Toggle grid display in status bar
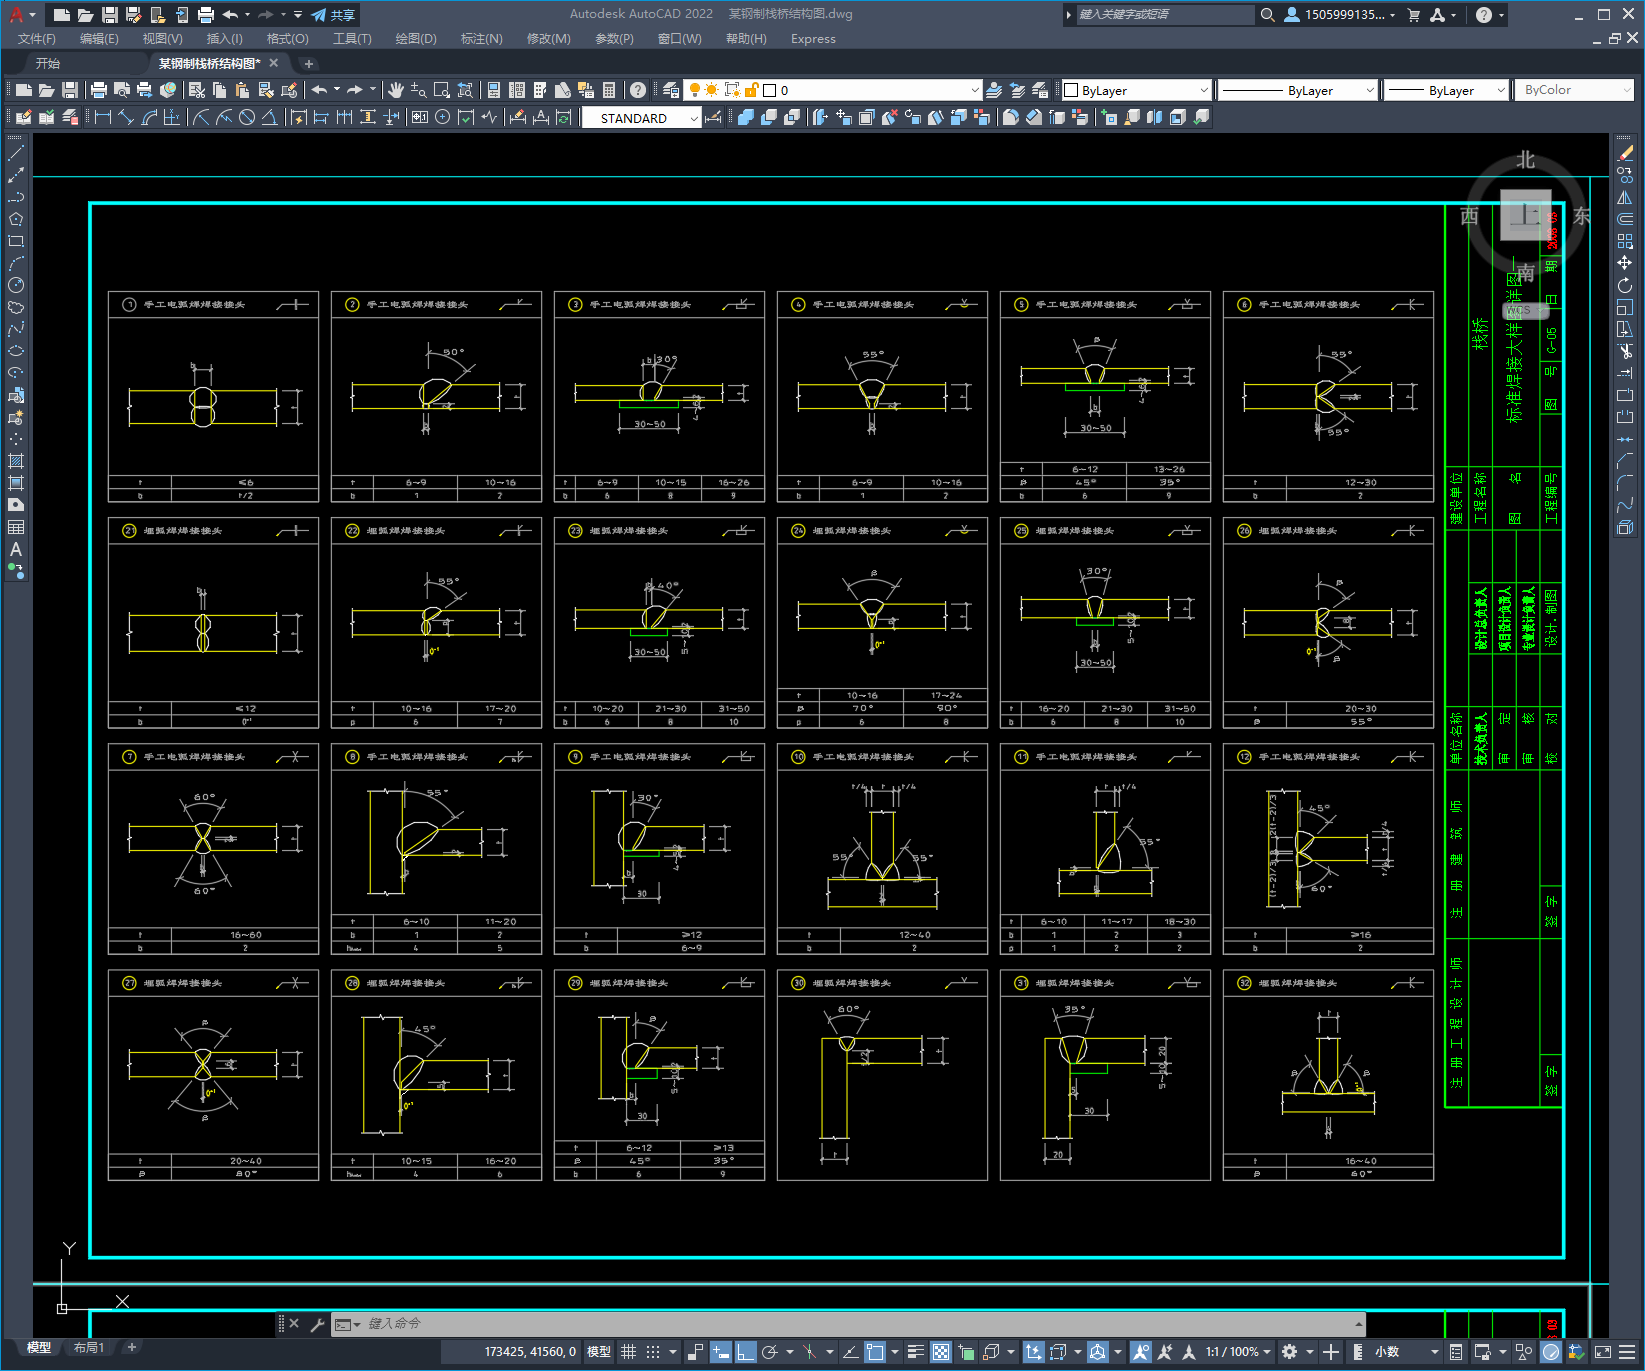 tap(628, 1352)
